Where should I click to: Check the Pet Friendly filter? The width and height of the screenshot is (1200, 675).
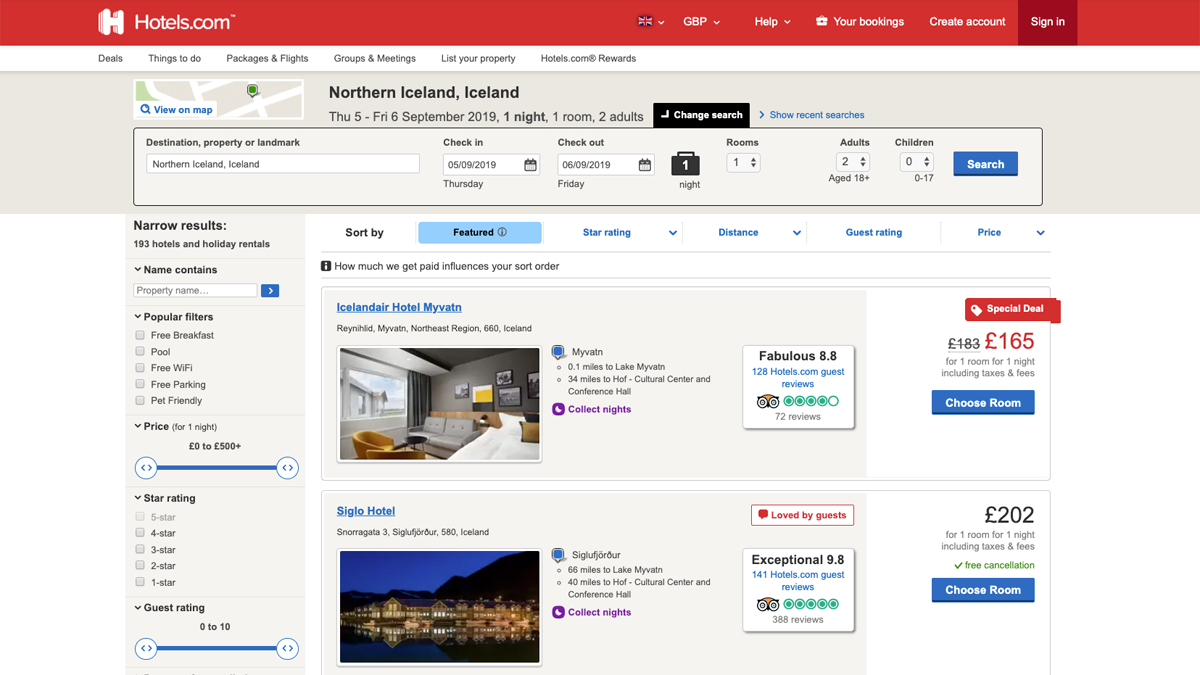(140, 400)
